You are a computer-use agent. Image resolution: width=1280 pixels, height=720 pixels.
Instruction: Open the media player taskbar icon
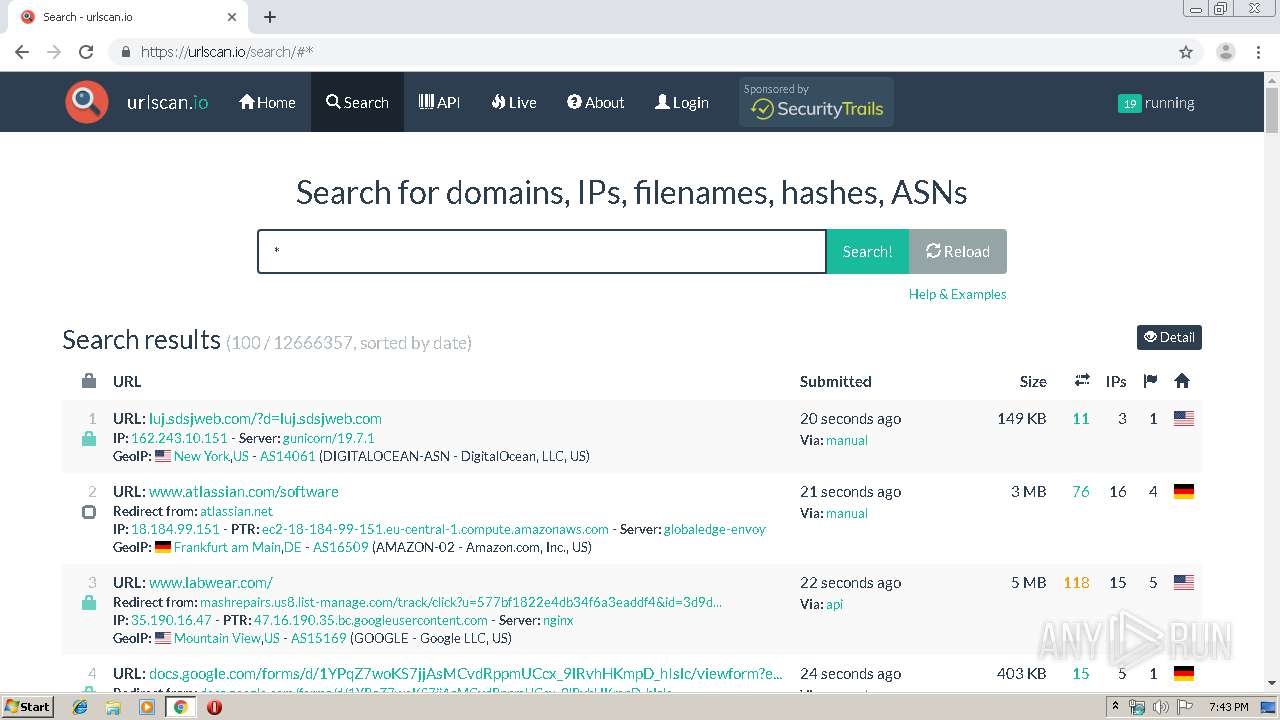pos(147,707)
